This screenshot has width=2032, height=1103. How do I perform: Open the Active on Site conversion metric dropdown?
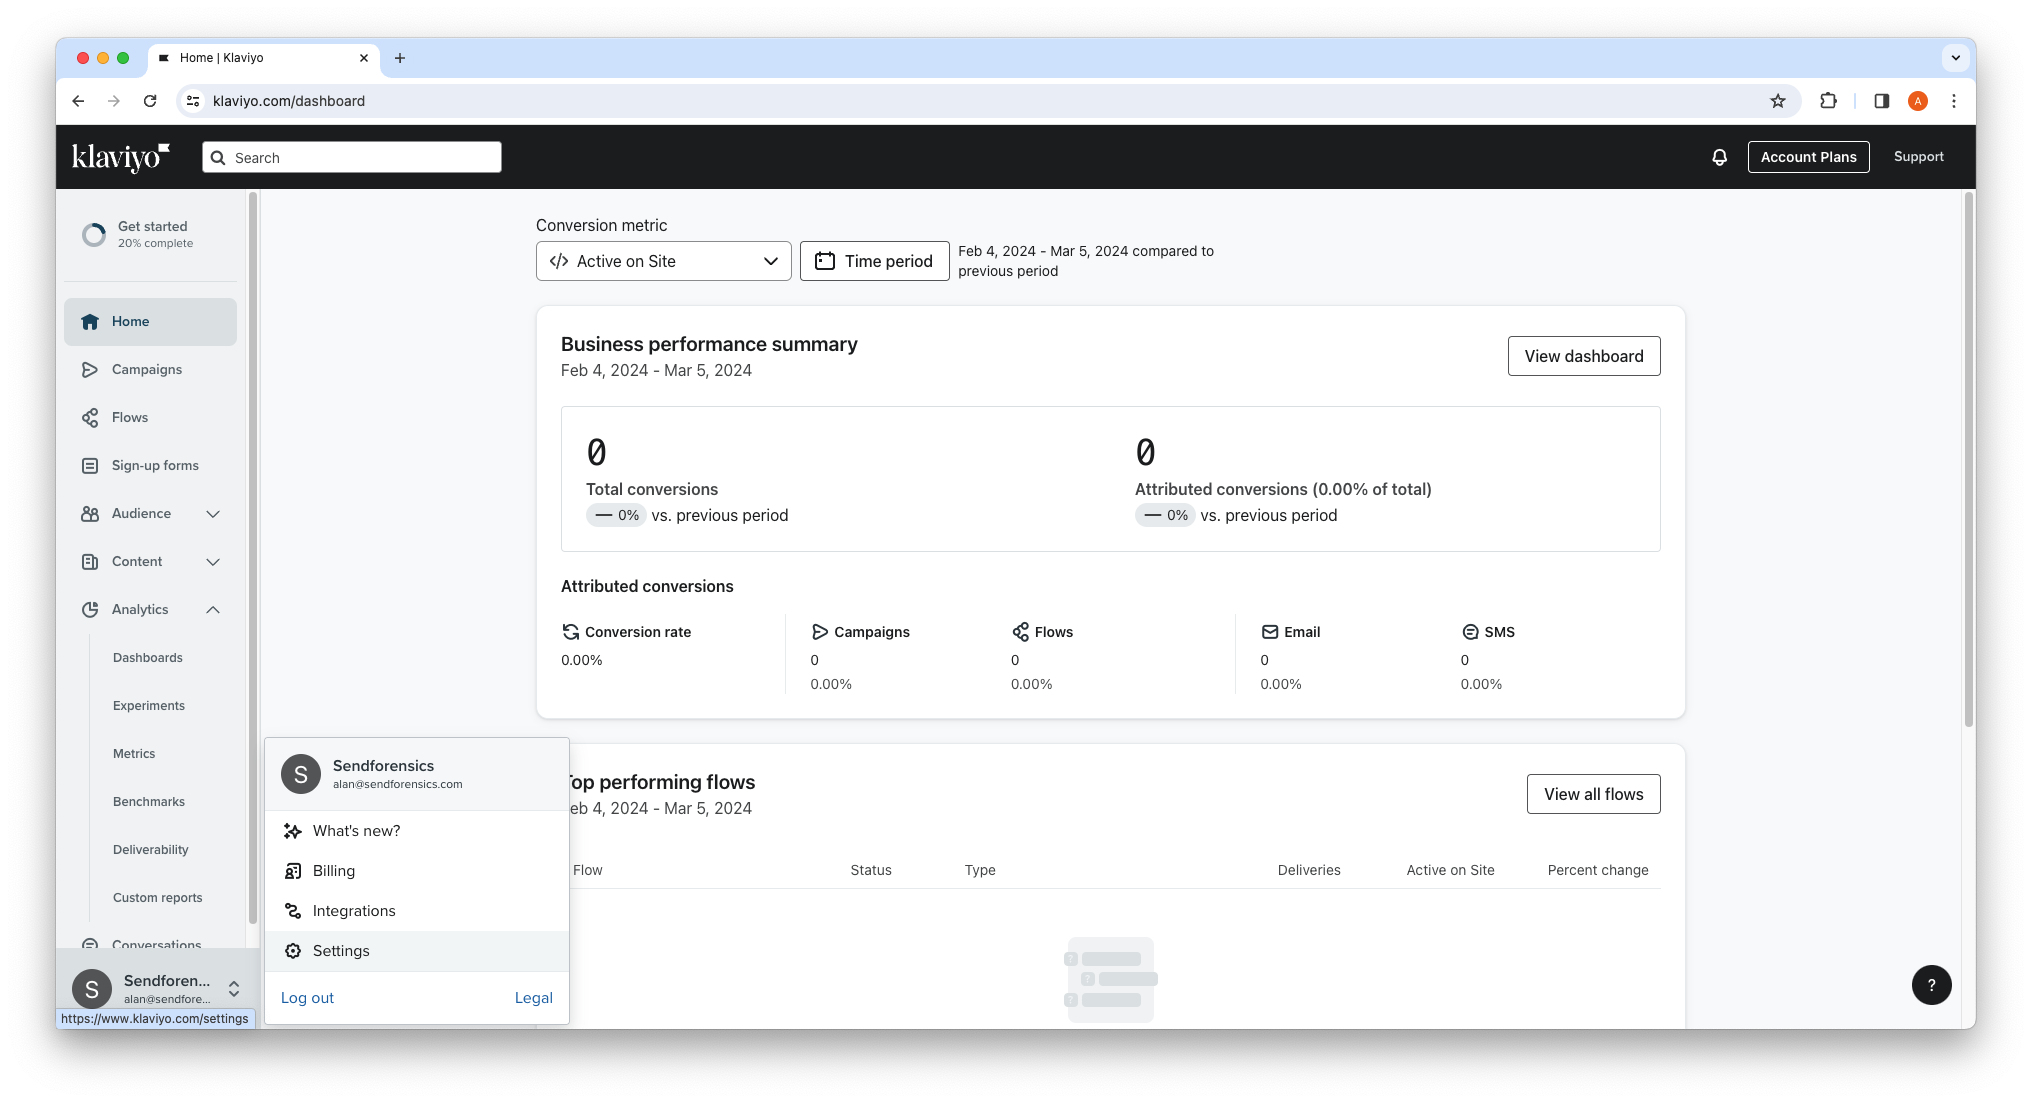(664, 261)
